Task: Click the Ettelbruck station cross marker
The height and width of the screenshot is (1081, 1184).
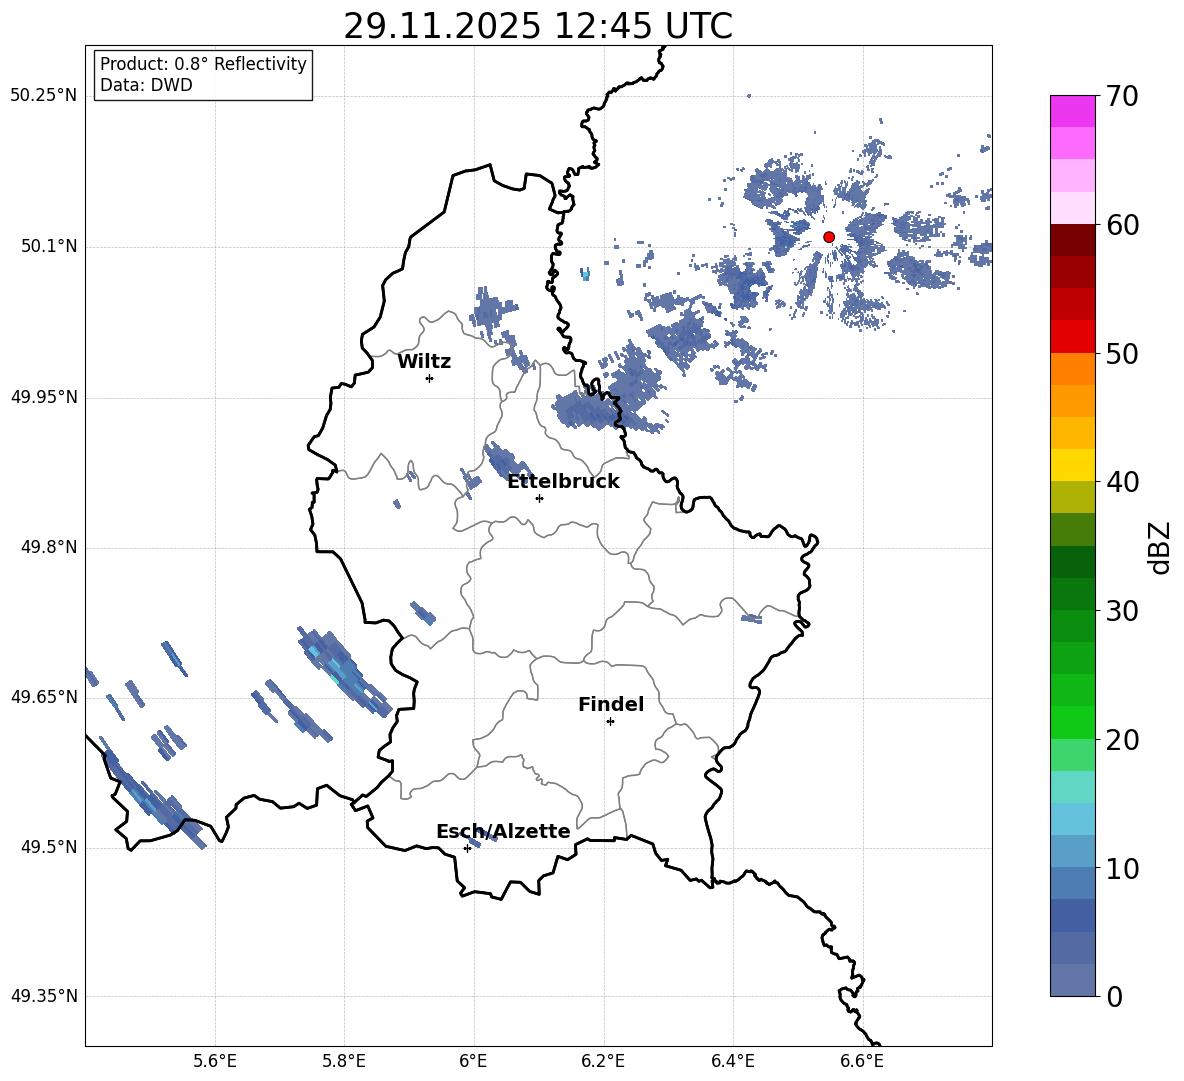Action: (539, 498)
